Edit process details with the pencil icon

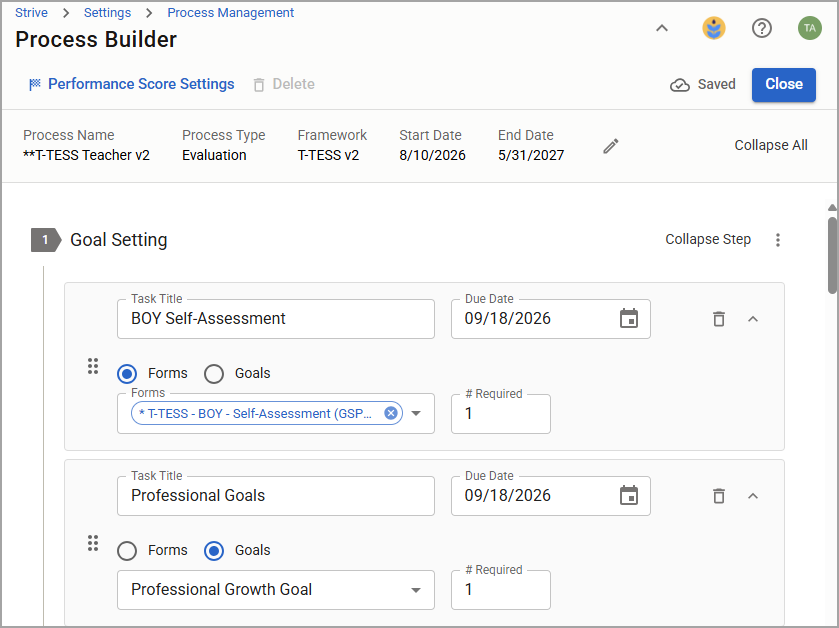611,146
